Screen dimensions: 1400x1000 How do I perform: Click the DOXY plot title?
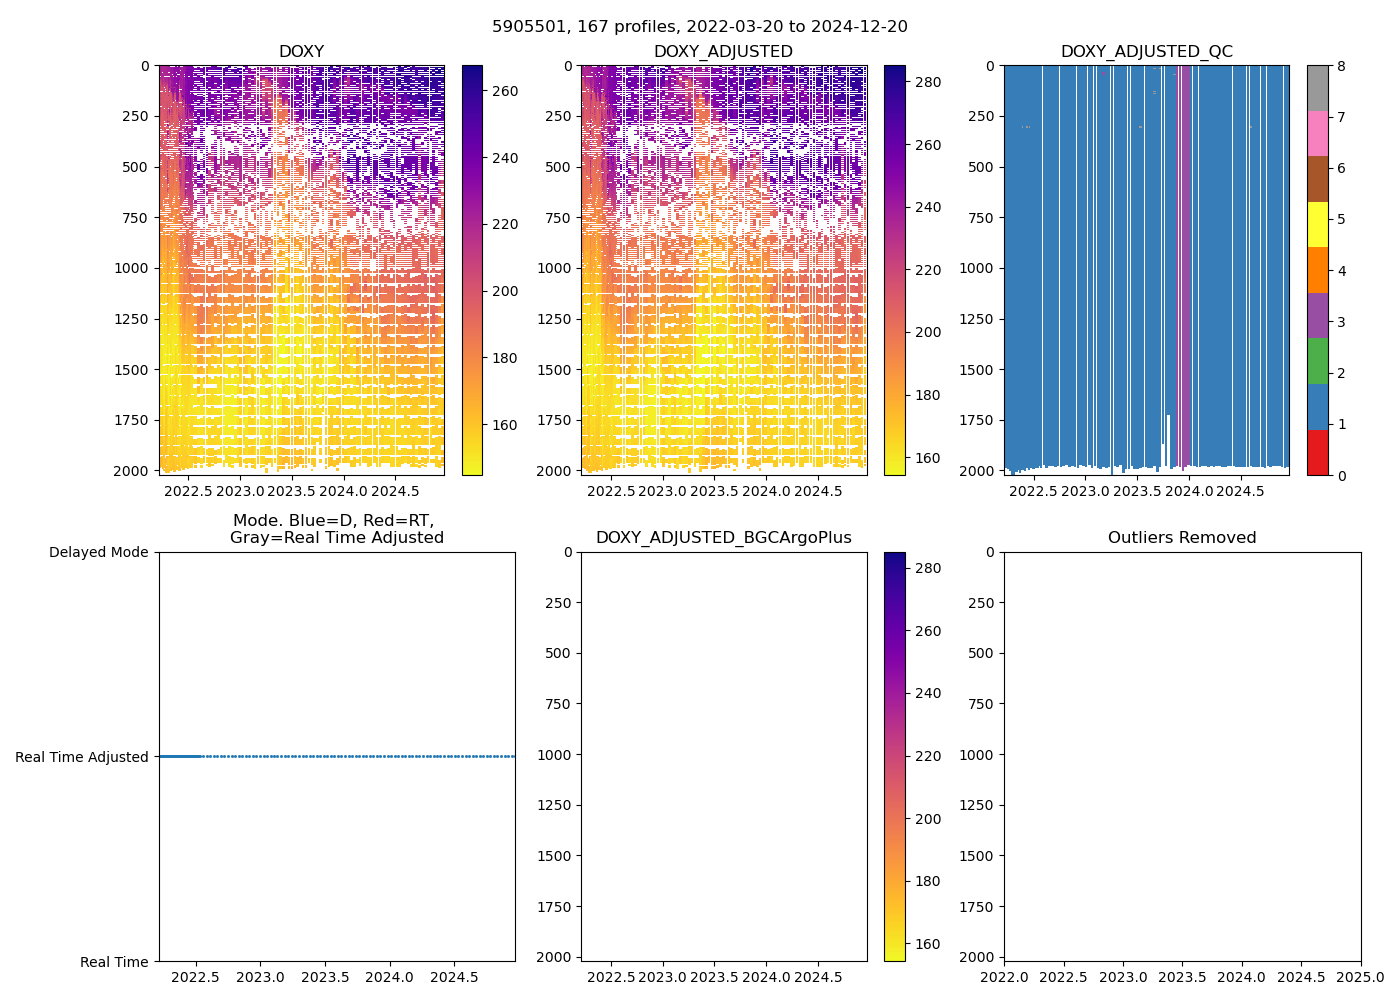(x=301, y=52)
